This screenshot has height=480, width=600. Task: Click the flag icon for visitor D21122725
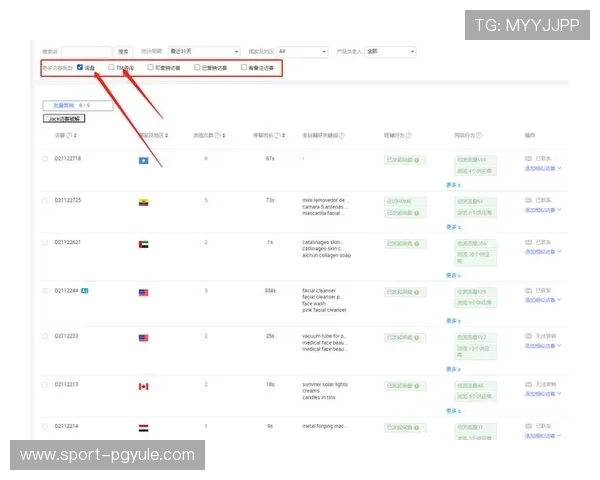tap(143, 202)
